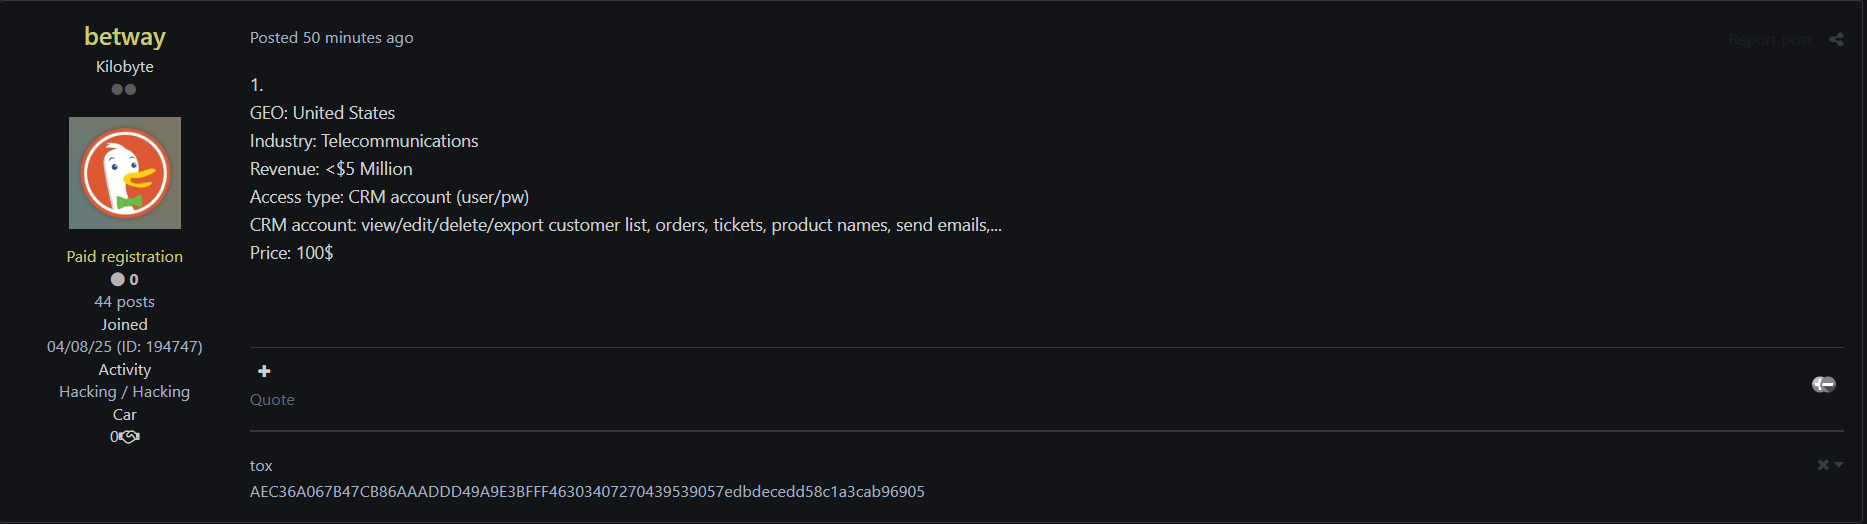Click the rank dots under Kilobyte

(x=124, y=90)
